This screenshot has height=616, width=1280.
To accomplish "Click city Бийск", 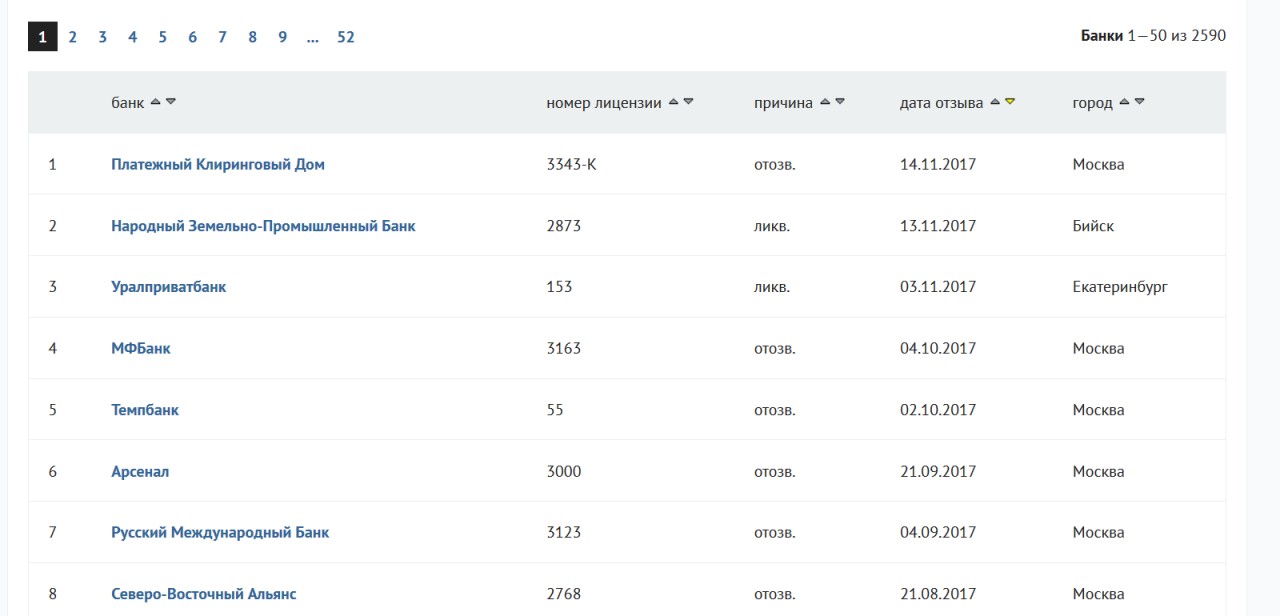I will pyautogui.click(x=1093, y=226).
